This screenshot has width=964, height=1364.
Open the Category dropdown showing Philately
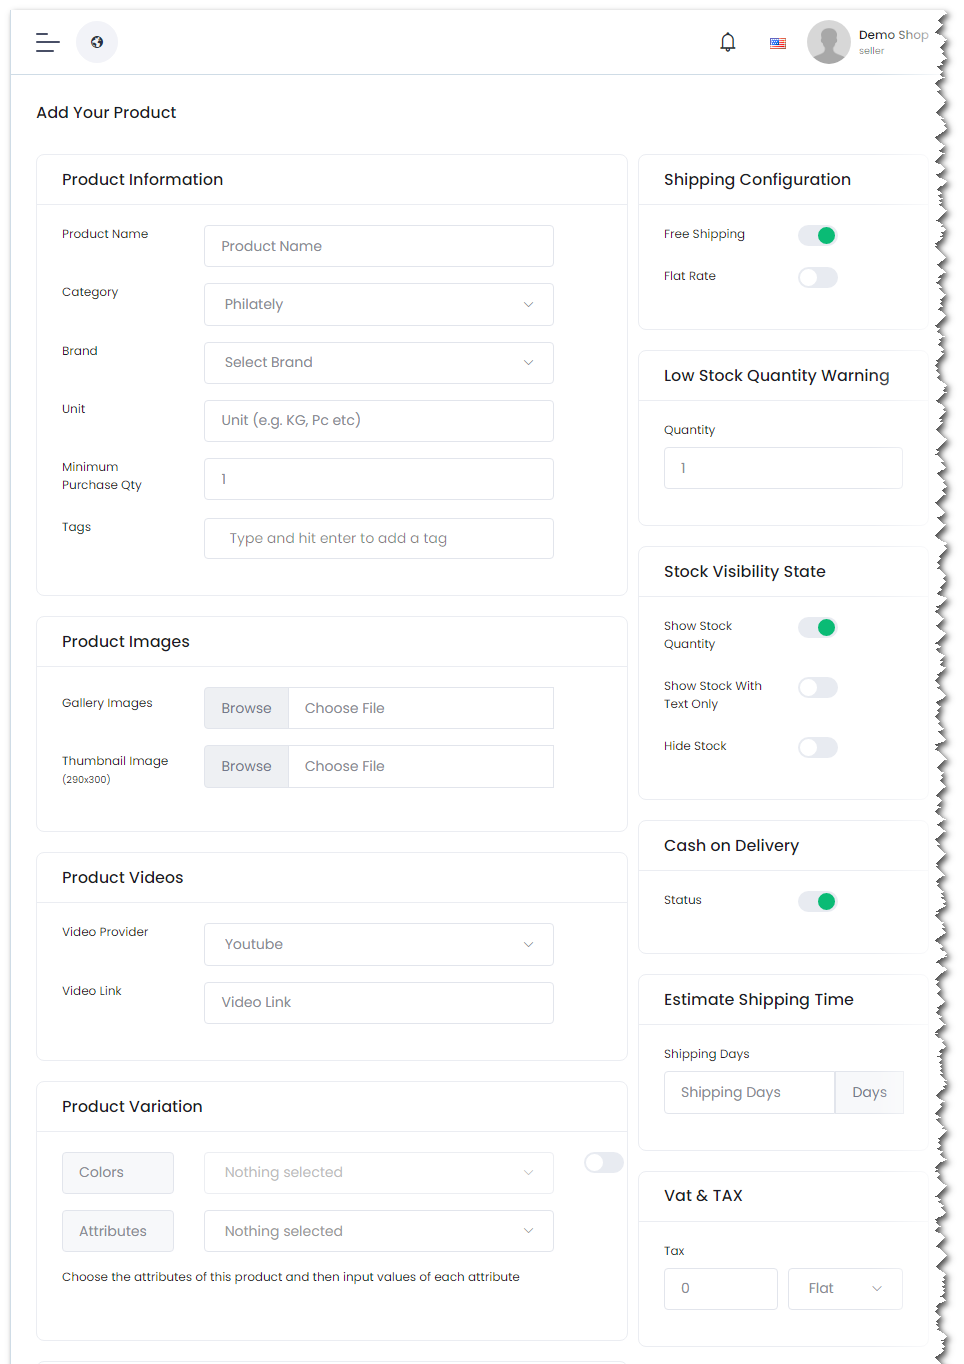coord(378,305)
